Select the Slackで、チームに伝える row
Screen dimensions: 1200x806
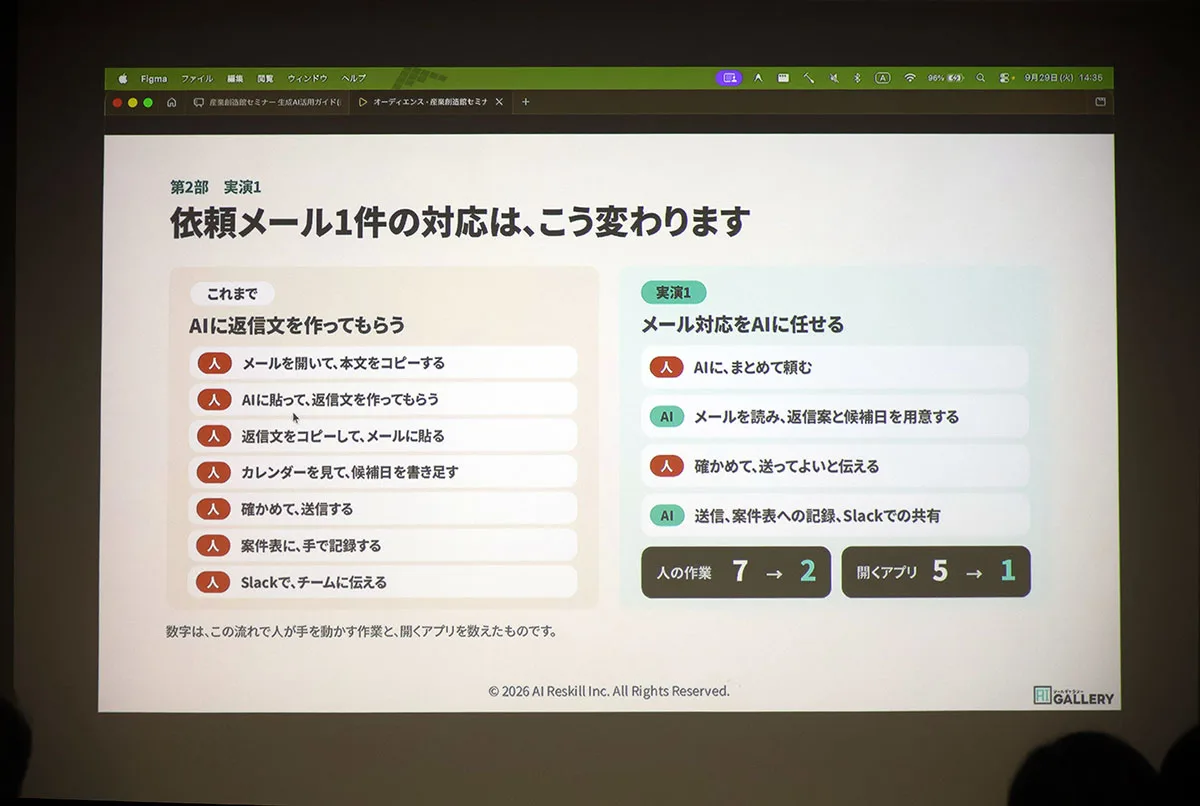coord(383,581)
